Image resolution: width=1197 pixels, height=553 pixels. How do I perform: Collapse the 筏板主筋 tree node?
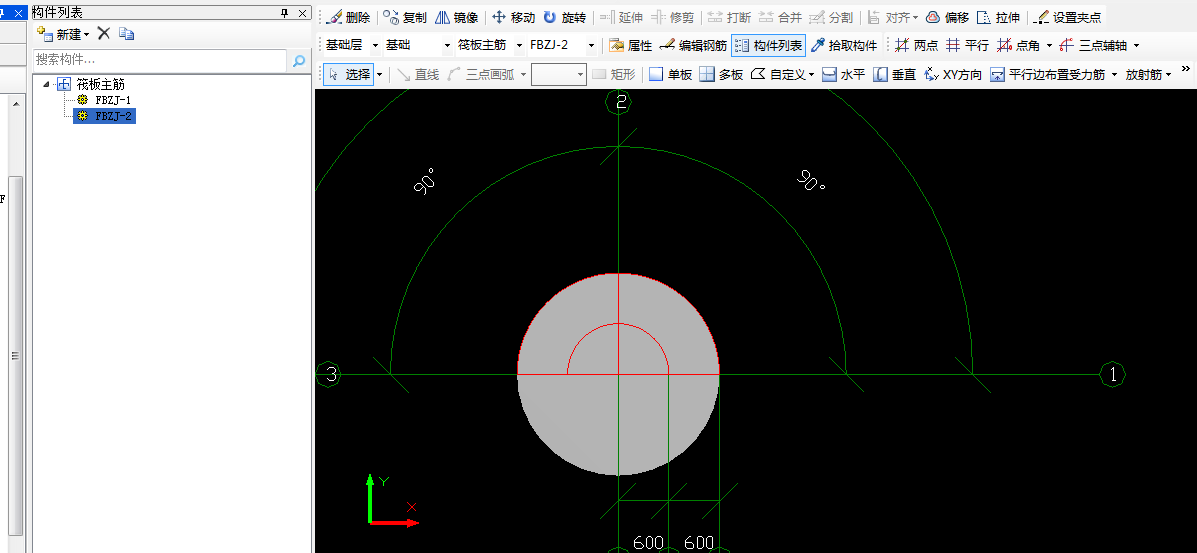[47, 85]
